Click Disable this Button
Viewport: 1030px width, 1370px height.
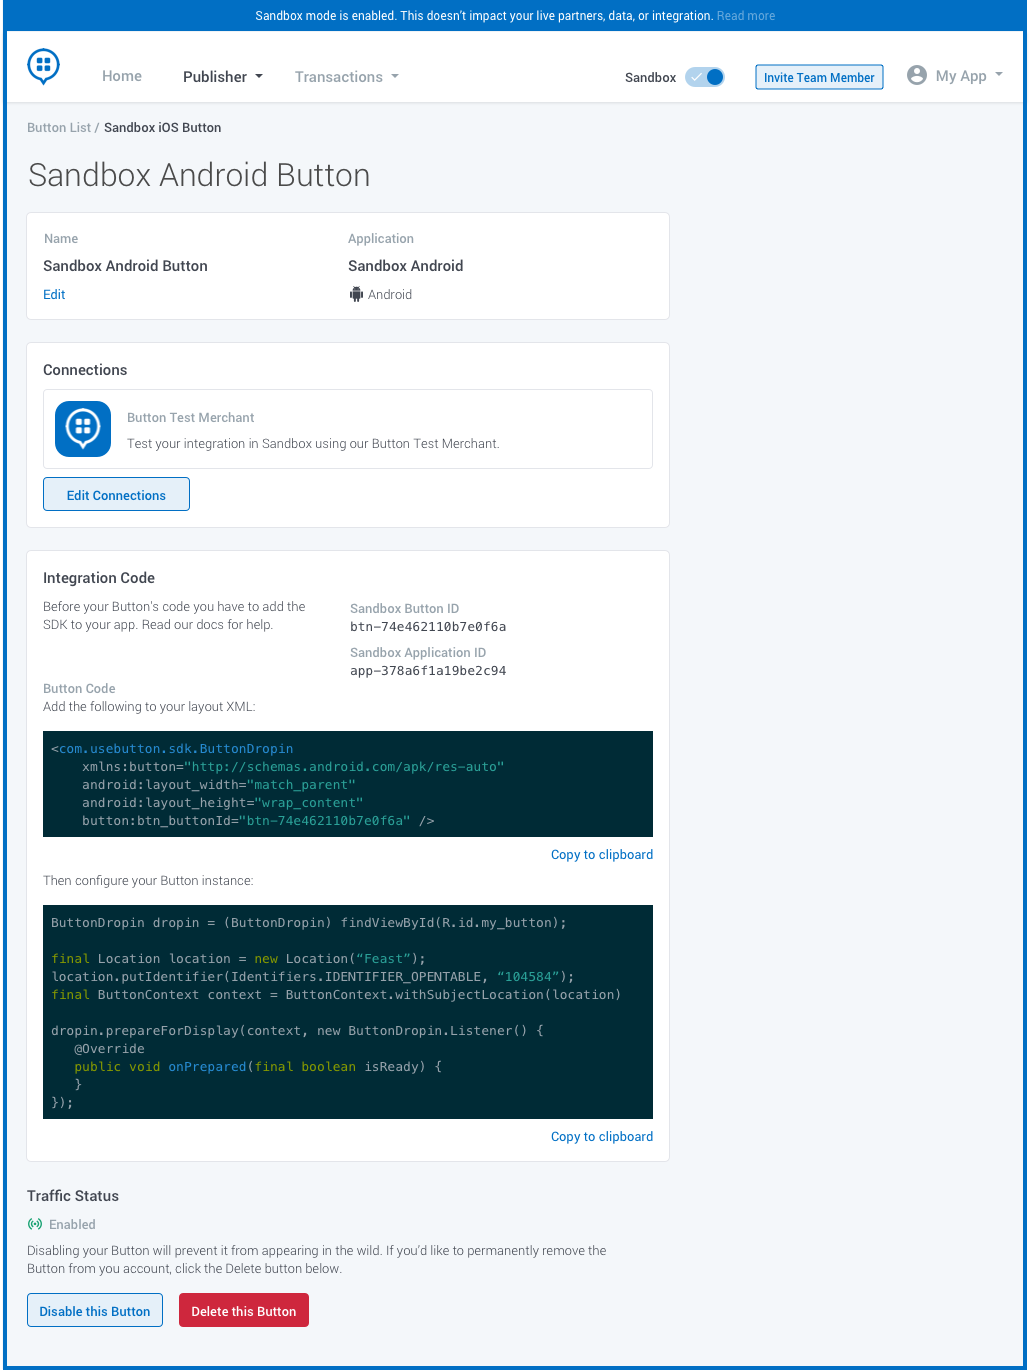tap(95, 1311)
